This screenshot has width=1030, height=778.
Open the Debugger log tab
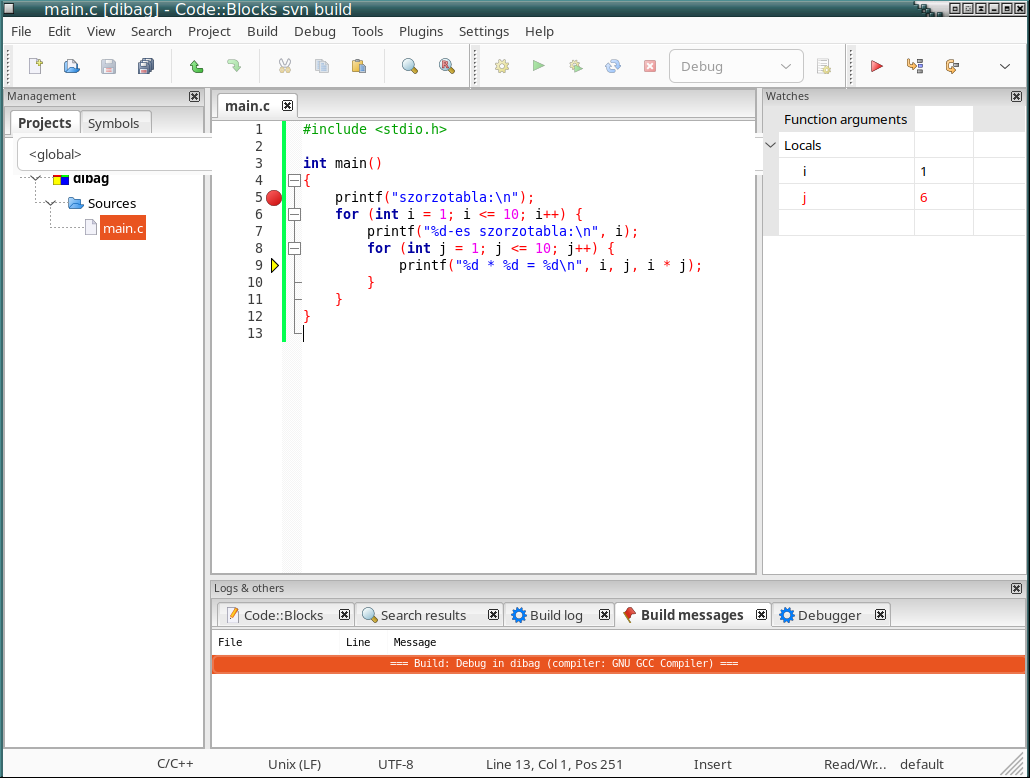[x=828, y=615]
